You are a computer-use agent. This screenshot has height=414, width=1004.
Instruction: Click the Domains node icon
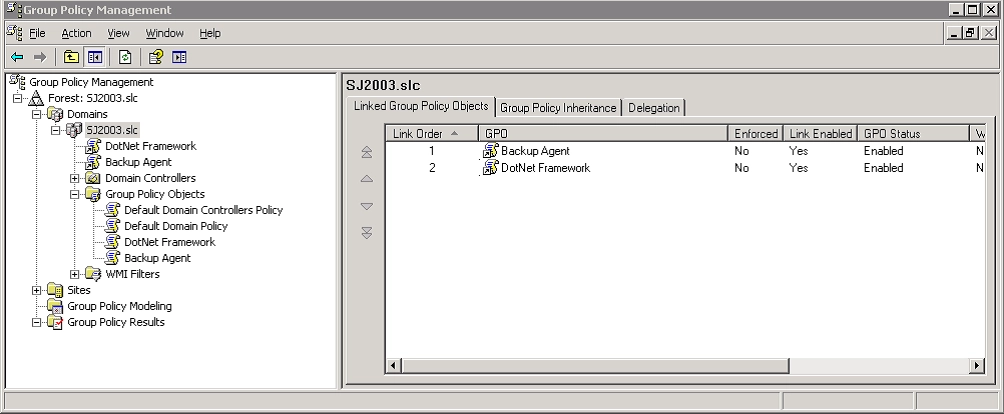tap(55, 114)
